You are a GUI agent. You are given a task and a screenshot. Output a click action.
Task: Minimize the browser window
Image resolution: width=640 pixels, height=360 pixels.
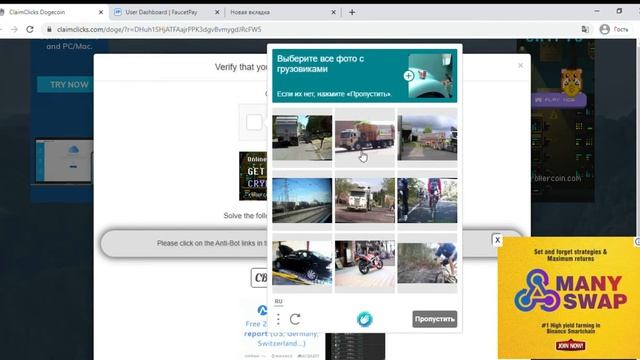597,11
